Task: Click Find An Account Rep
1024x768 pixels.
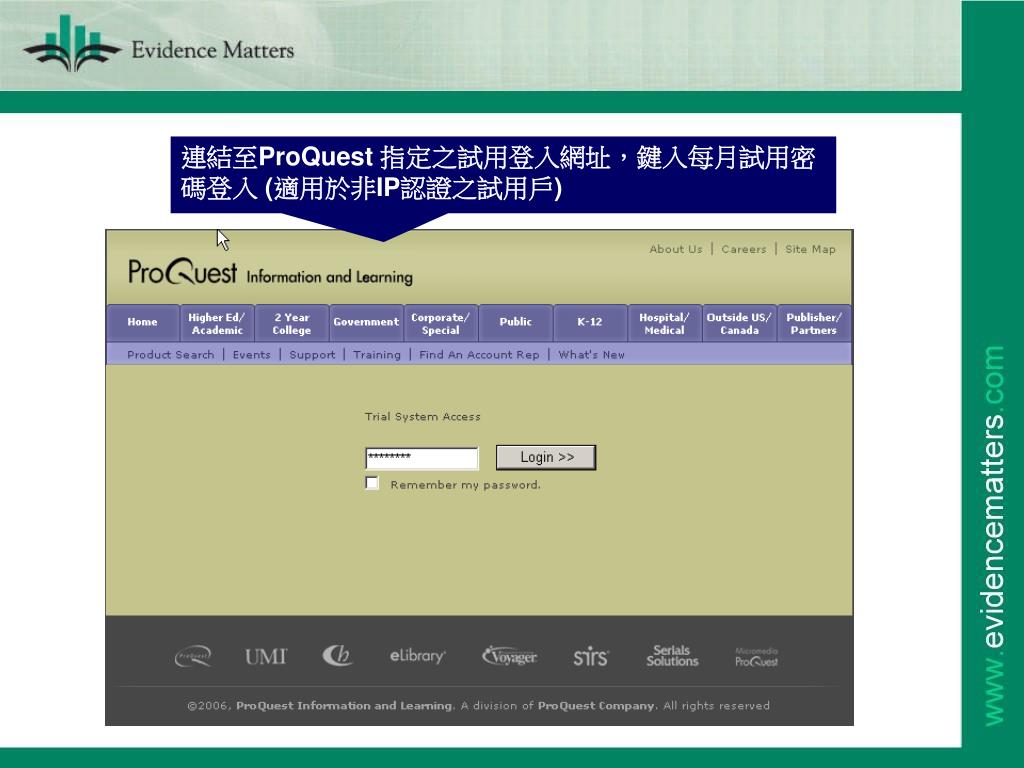Action: point(479,355)
